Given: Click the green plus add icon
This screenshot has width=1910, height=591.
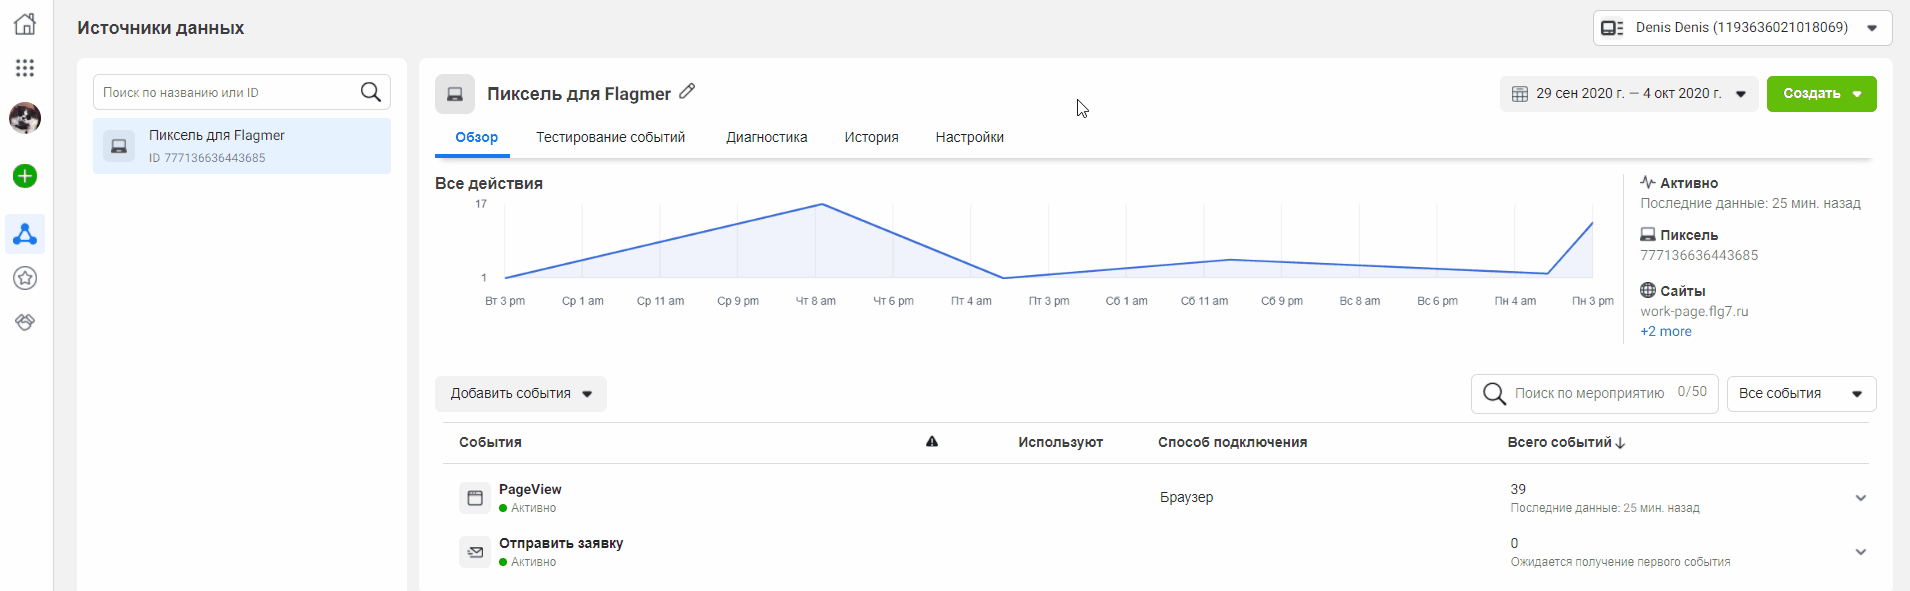Looking at the screenshot, I should [25, 176].
